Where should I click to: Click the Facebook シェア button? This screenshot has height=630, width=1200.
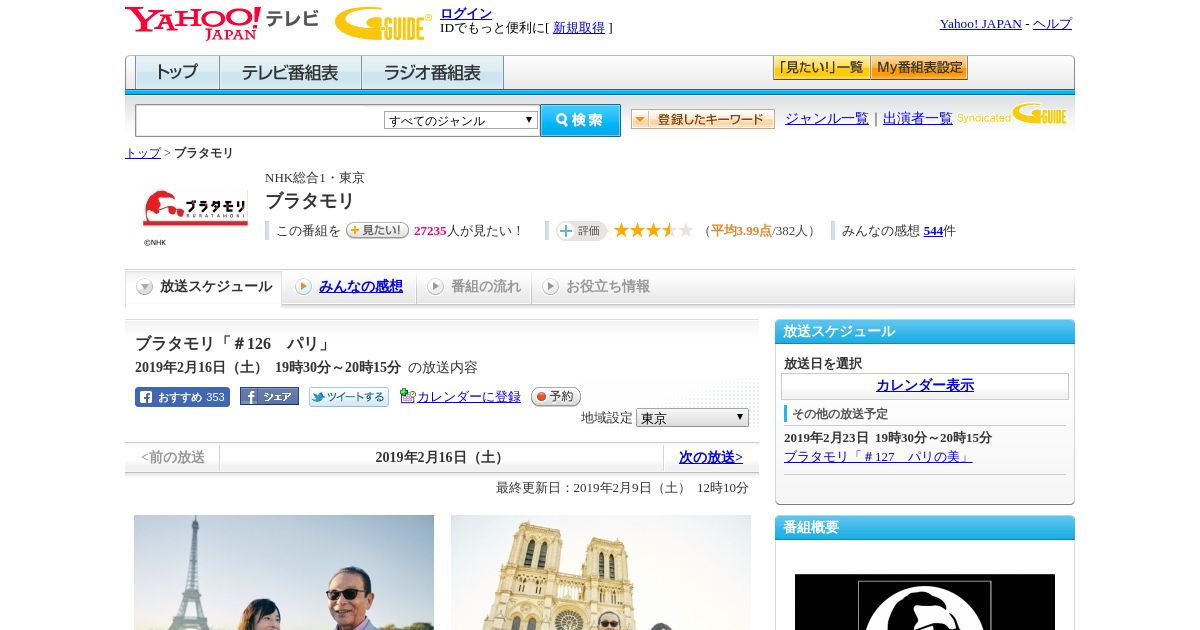tap(269, 397)
